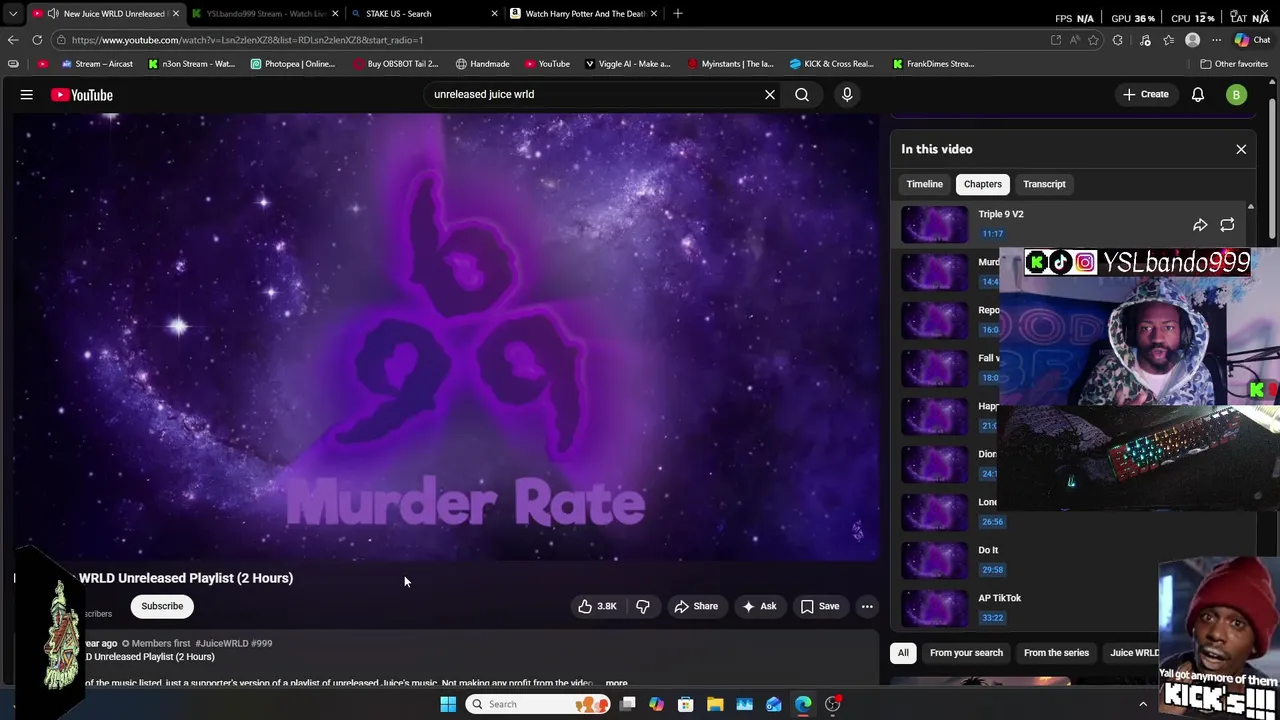The height and width of the screenshot is (720, 1280).
Task: Loop the Triple 9 V2 chapter
Action: 1227,225
